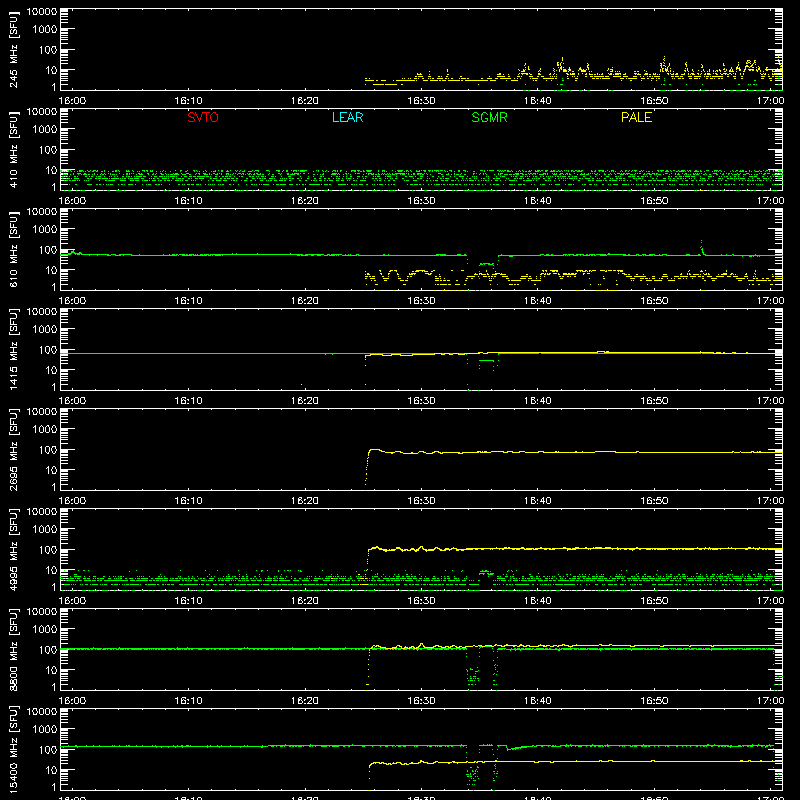Select the 15400 MHz [SFU] axis title
Image resolution: width=800 pixels, height=800 pixels.
13,749
